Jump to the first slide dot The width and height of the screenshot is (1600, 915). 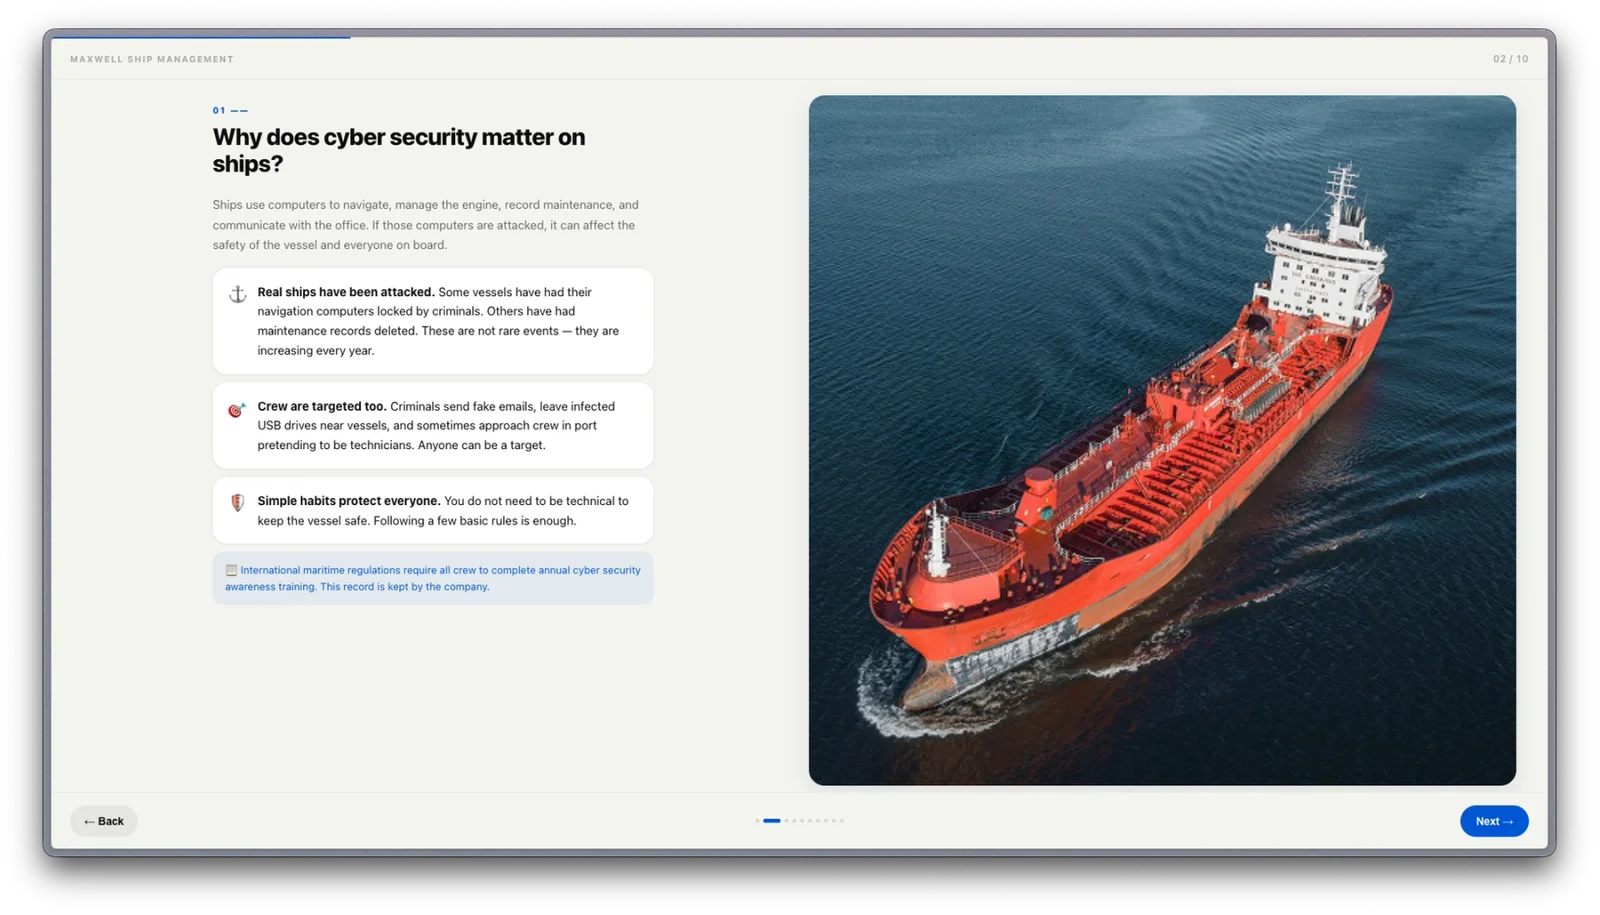click(757, 821)
